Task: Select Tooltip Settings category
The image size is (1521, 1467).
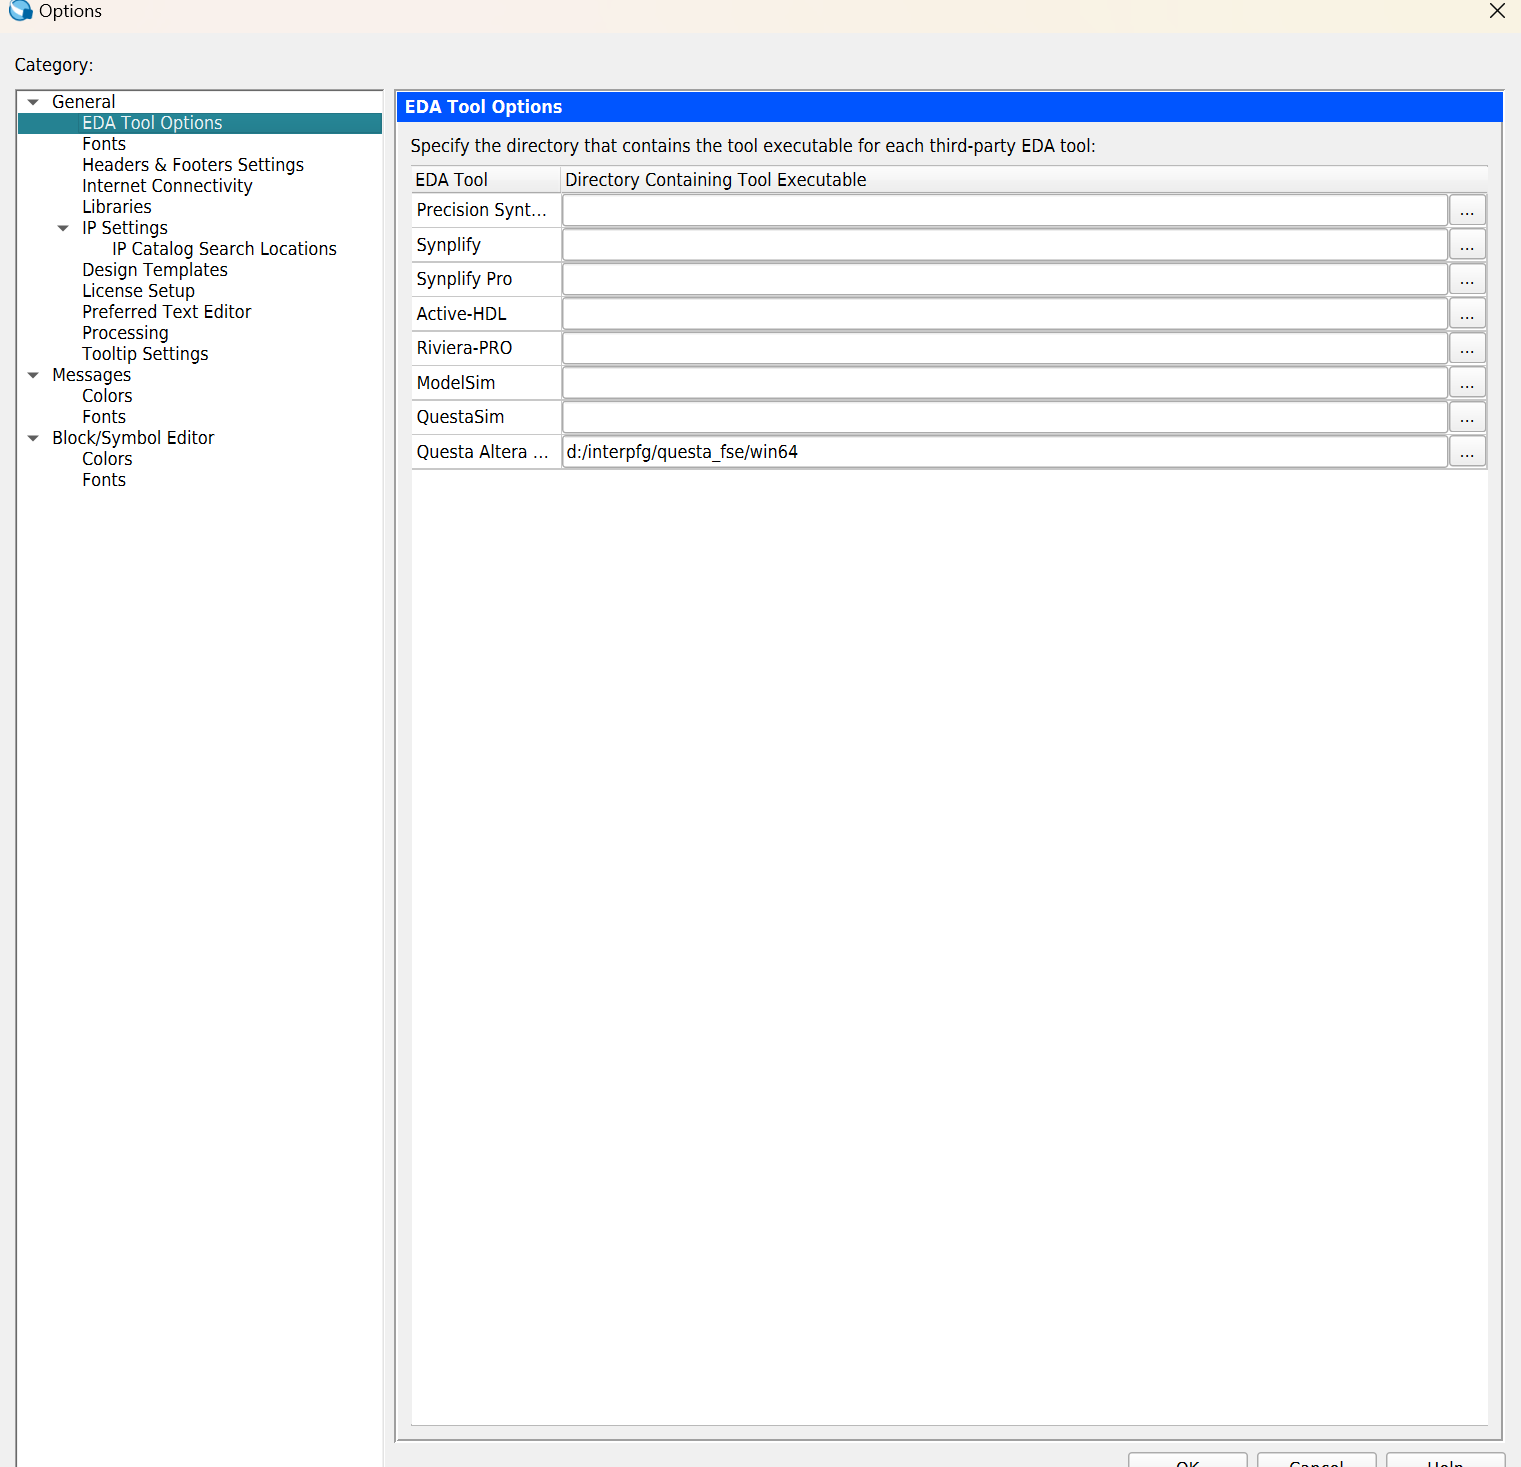Action: pyautogui.click(x=145, y=354)
